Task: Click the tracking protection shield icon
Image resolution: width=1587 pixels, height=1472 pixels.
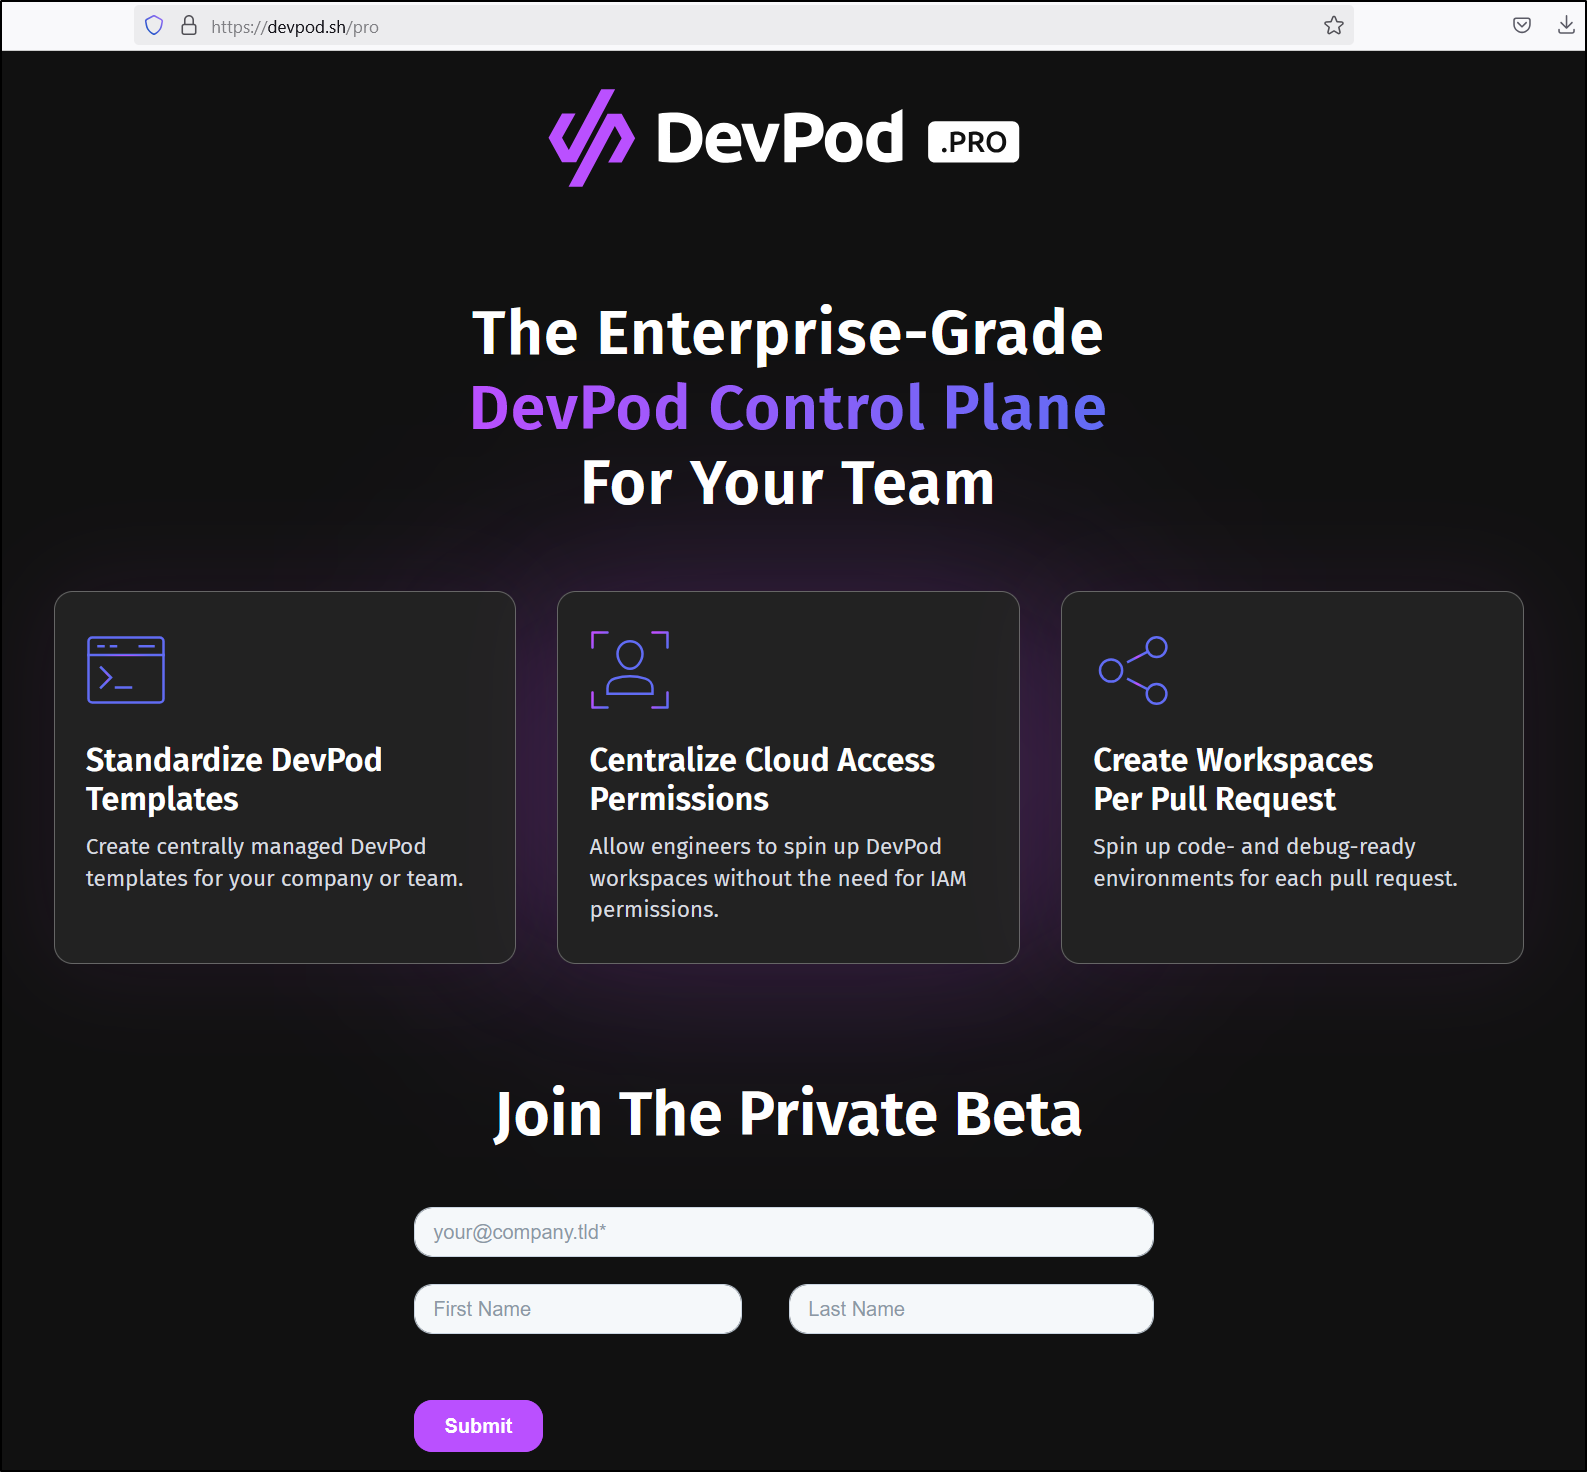Action: click(154, 26)
